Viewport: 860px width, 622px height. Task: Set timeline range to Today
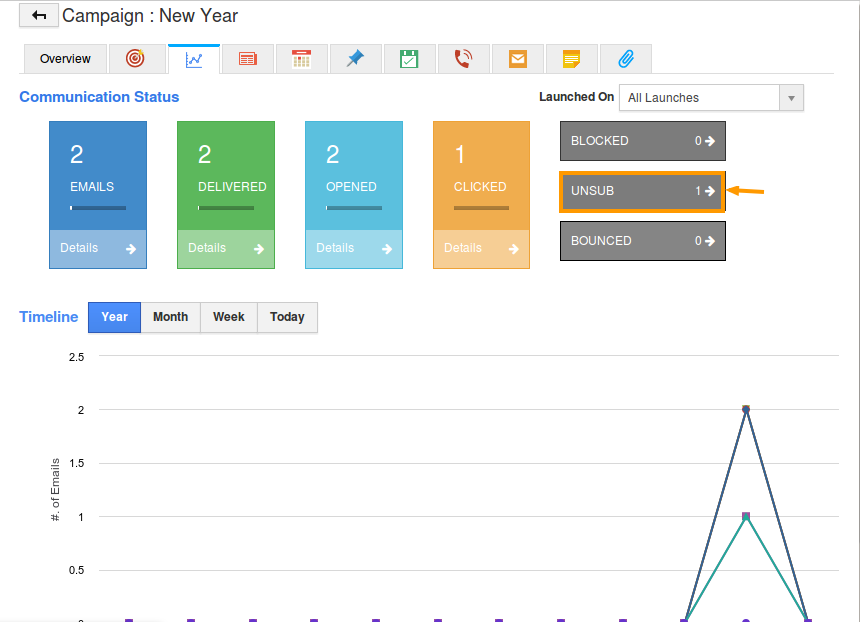click(287, 317)
